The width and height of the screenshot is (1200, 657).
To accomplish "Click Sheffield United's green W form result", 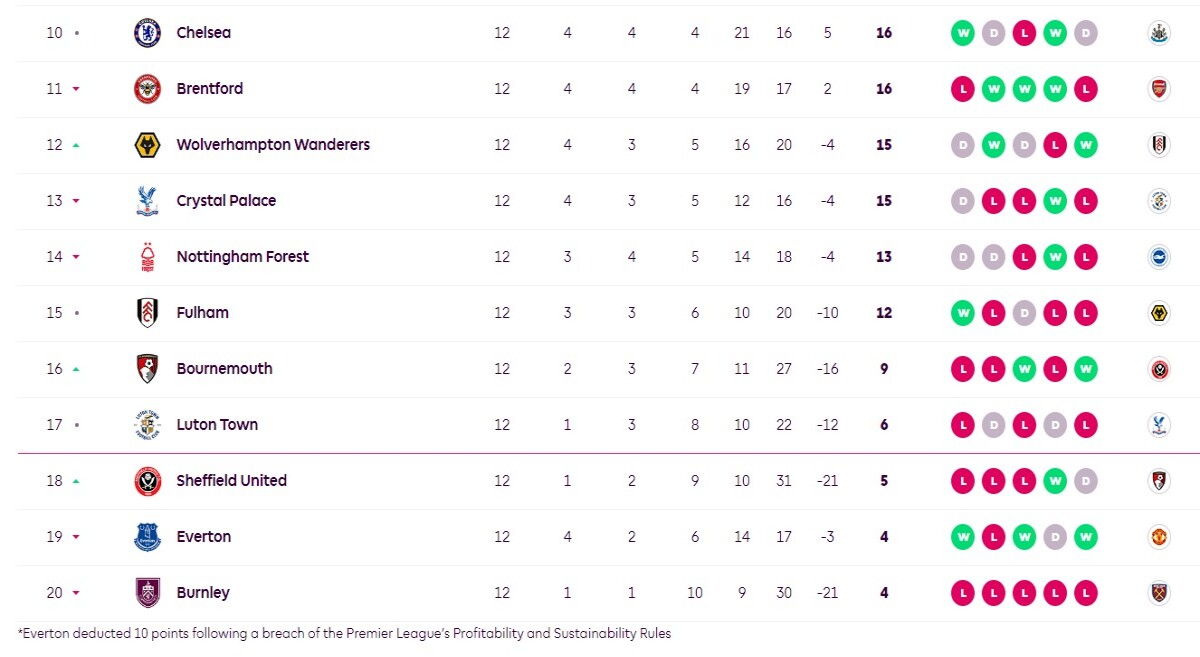I will point(1055,481).
